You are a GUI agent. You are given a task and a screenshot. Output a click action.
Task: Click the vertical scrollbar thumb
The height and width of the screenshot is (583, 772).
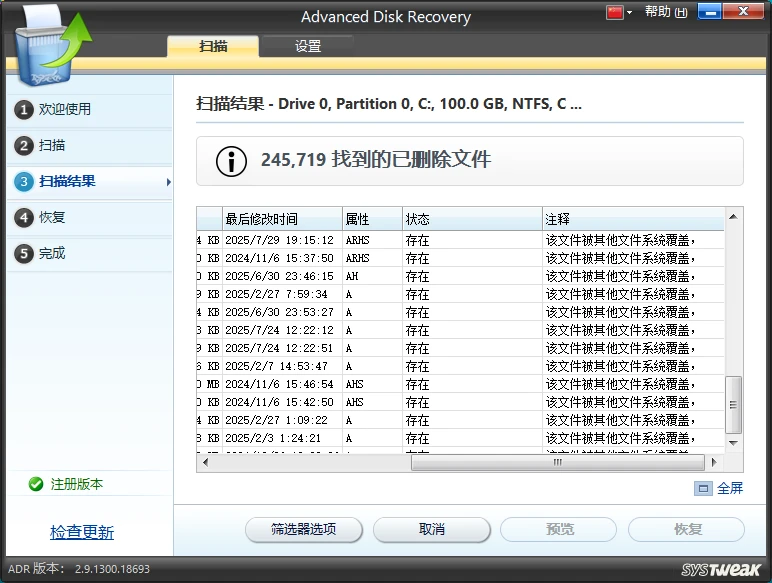pos(733,405)
